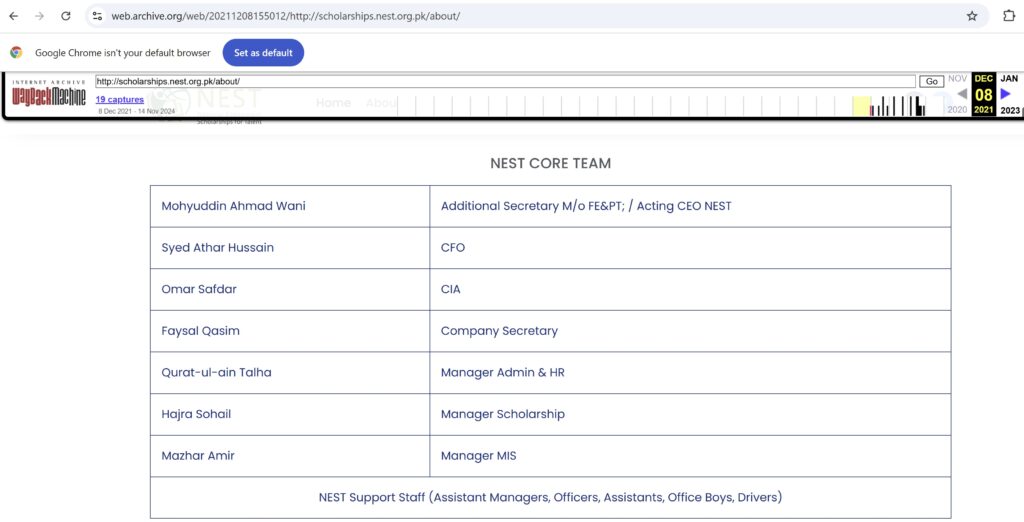Open the extensions puzzle icon
Screen dimensions: 1024x522
pyautogui.click(x=1008, y=16)
